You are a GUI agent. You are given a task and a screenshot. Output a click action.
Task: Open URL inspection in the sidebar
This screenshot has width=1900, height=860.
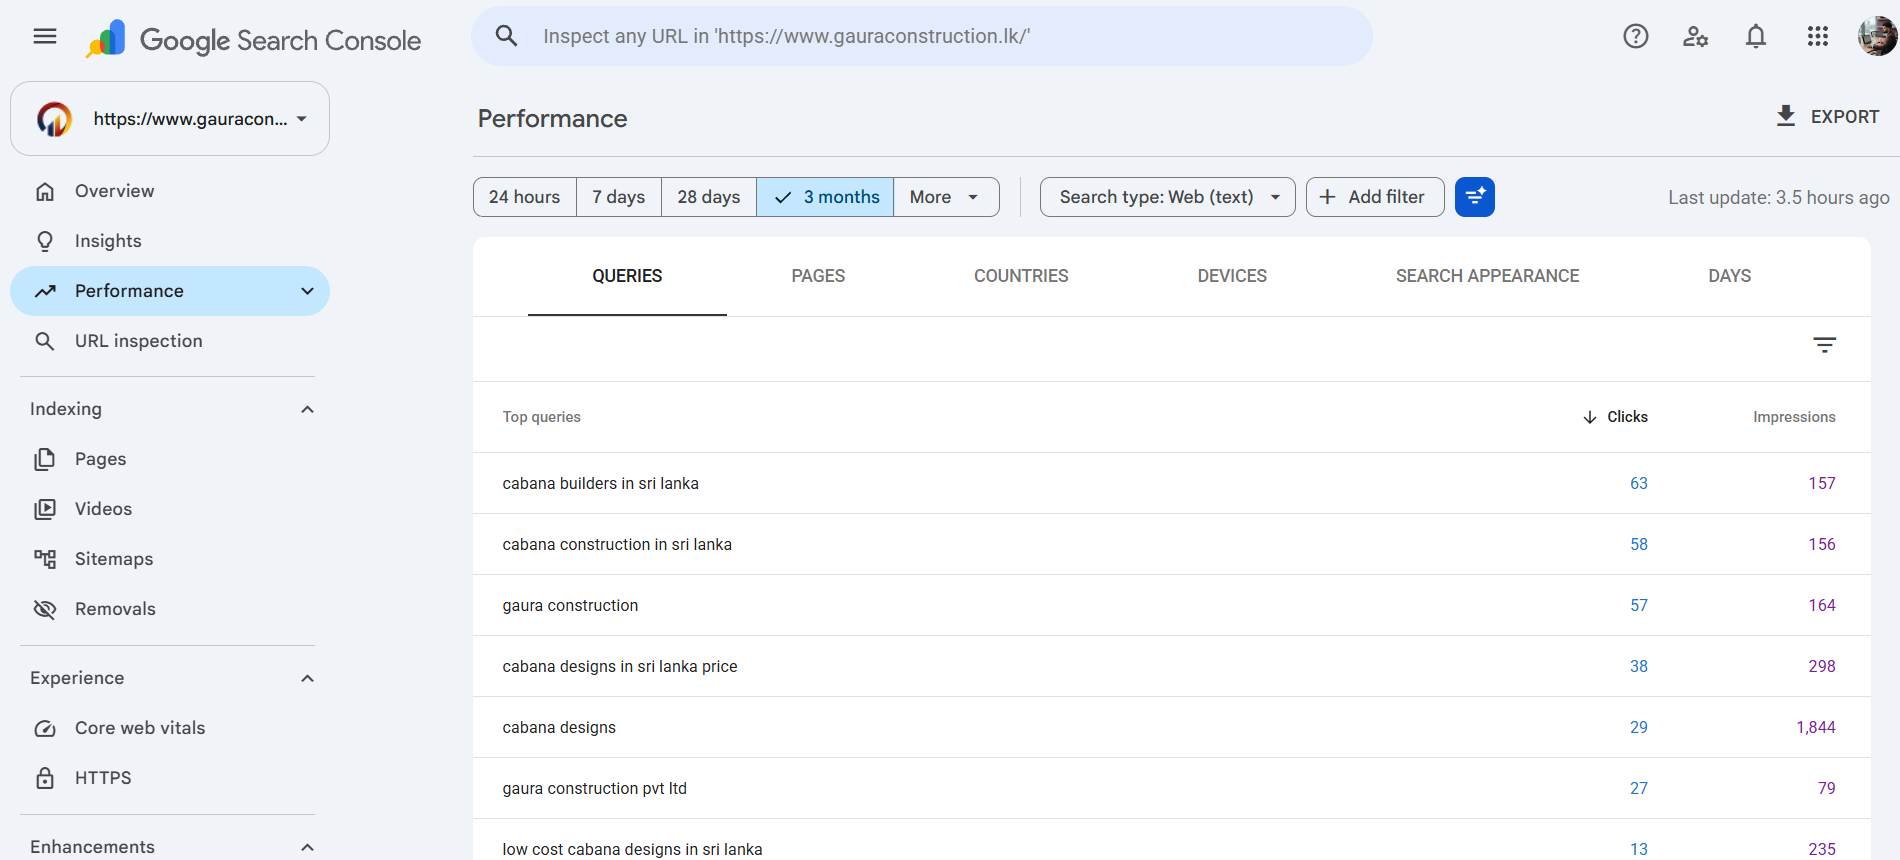point(170,341)
